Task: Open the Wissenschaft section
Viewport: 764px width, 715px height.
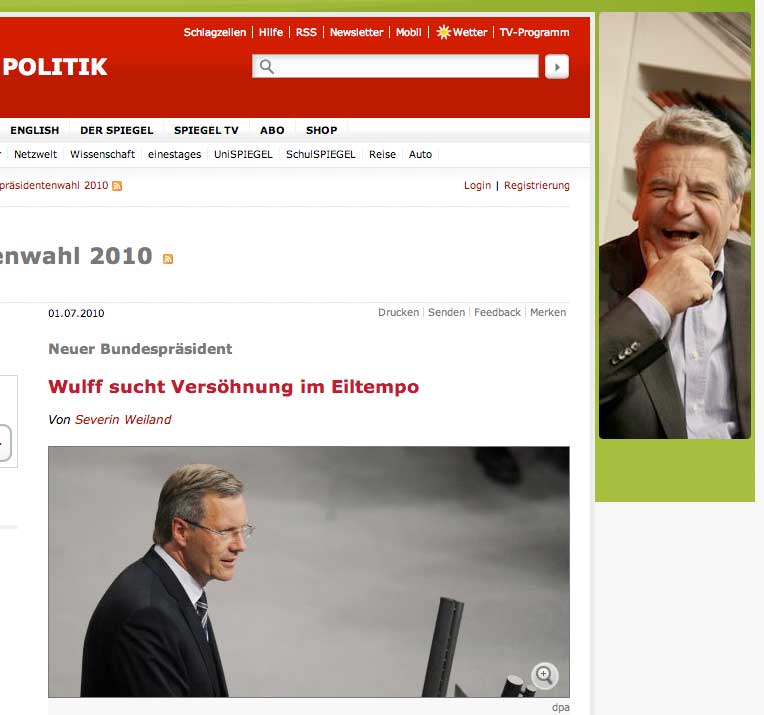Action: click(x=102, y=154)
